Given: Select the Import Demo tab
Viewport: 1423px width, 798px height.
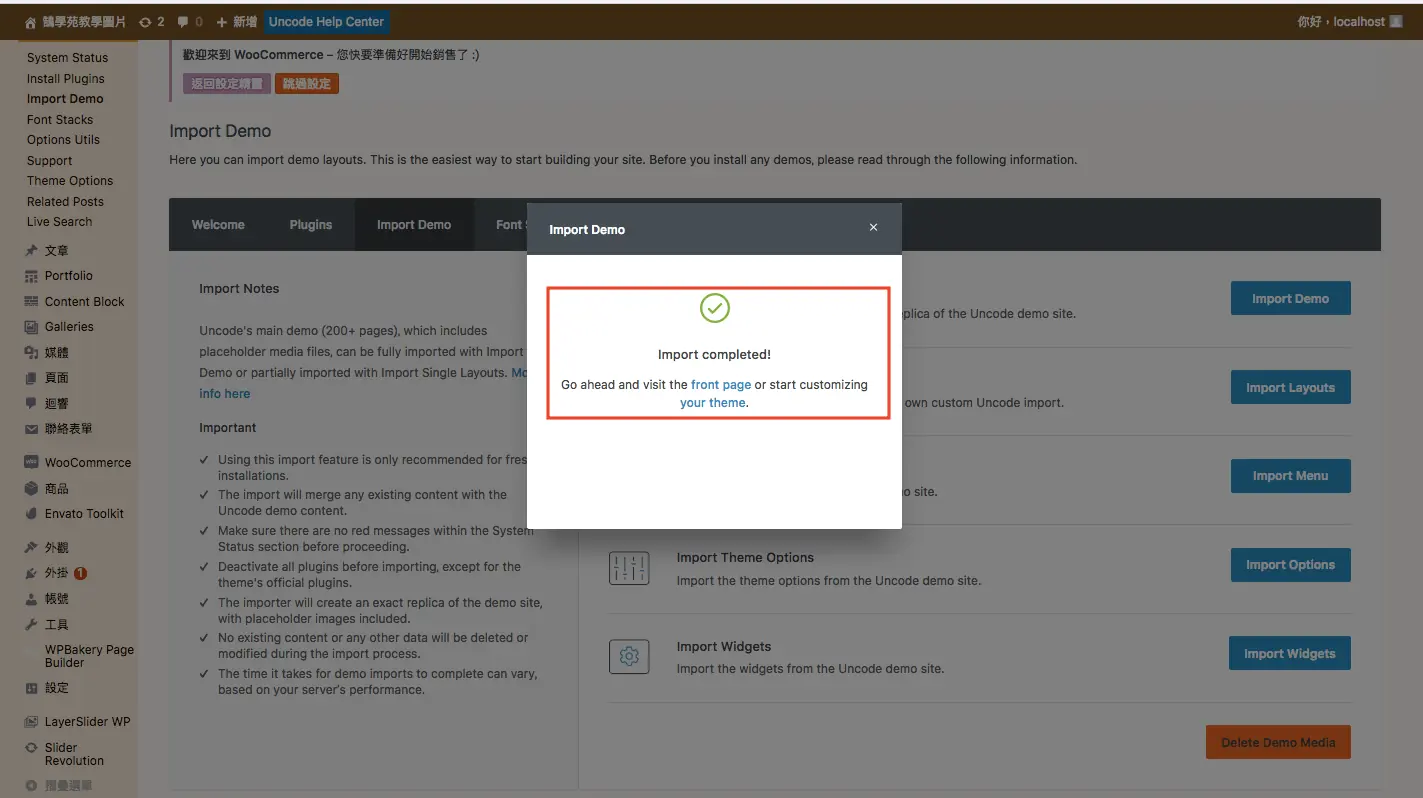Looking at the screenshot, I should click(x=414, y=225).
